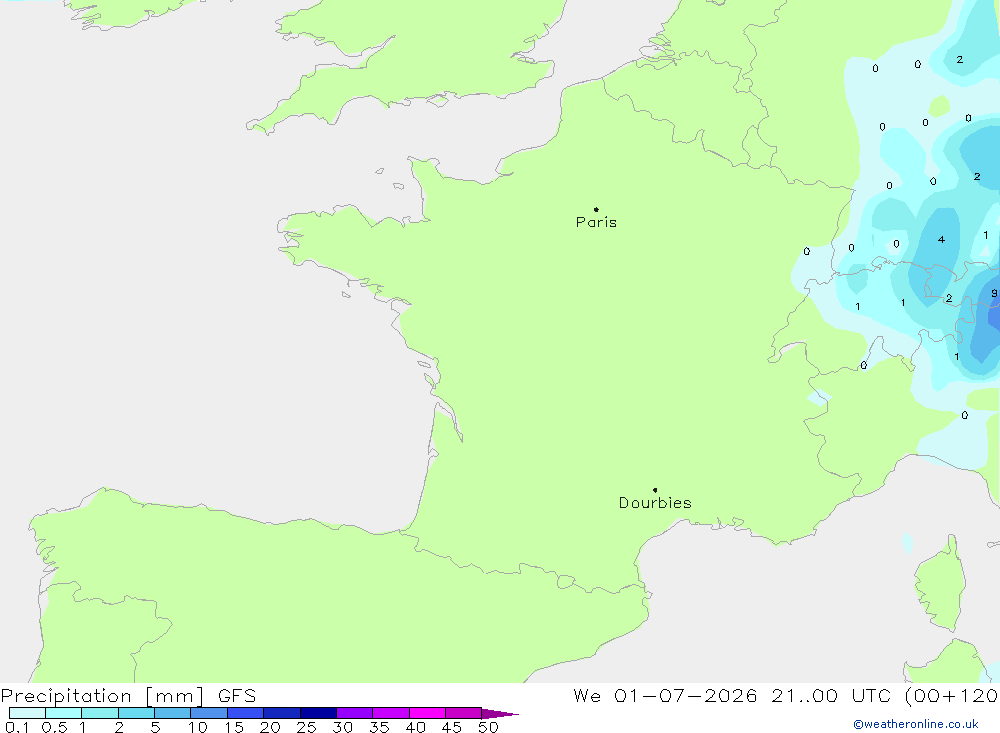Click the Dourbies city label

pos(655,503)
